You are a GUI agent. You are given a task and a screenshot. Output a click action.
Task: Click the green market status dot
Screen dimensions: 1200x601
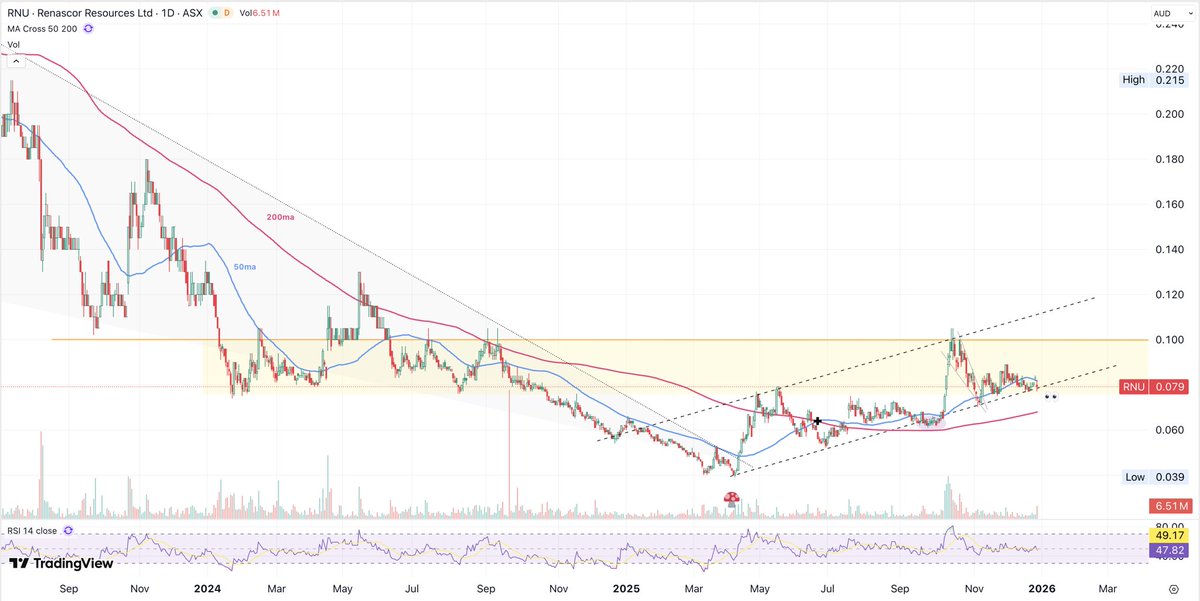(x=215, y=13)
